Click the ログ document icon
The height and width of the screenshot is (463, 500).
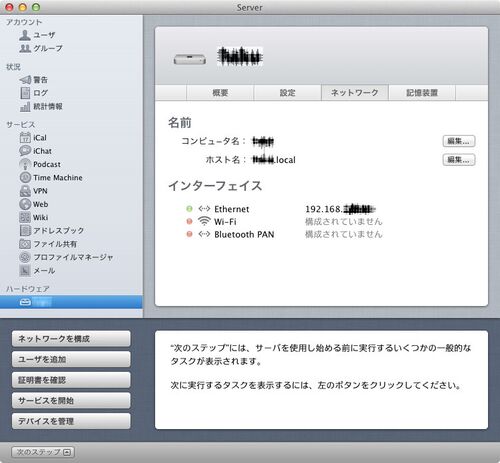pos(25,93)
